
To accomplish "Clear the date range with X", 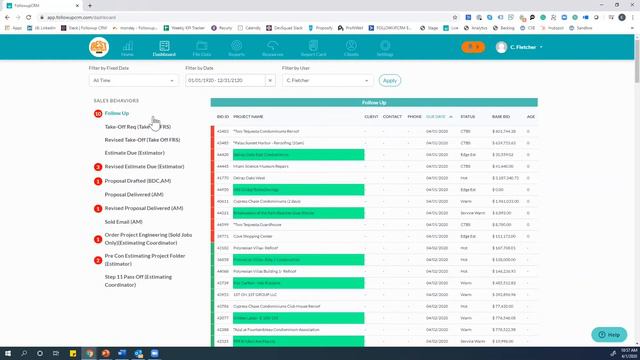I will 270,80.
